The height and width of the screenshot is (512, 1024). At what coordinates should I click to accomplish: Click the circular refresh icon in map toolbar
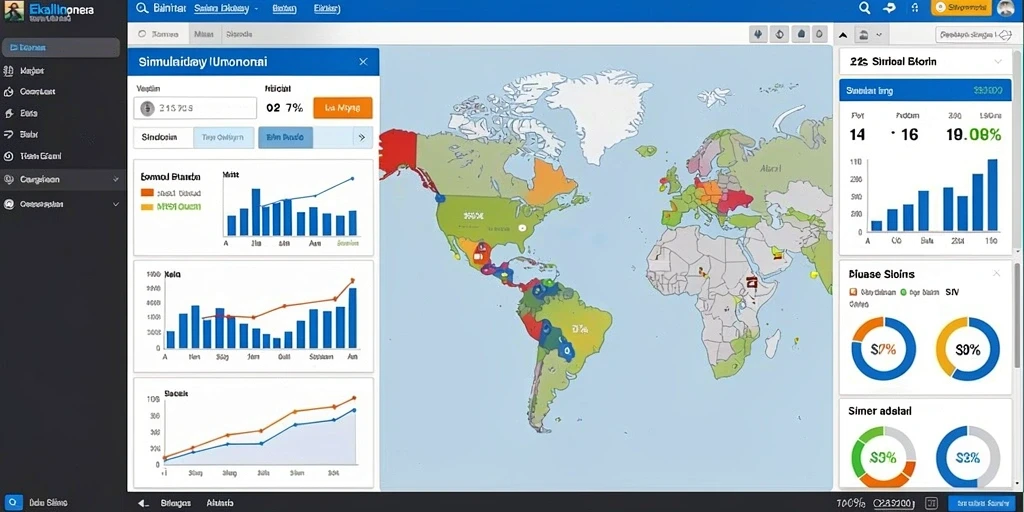[778, 35]
